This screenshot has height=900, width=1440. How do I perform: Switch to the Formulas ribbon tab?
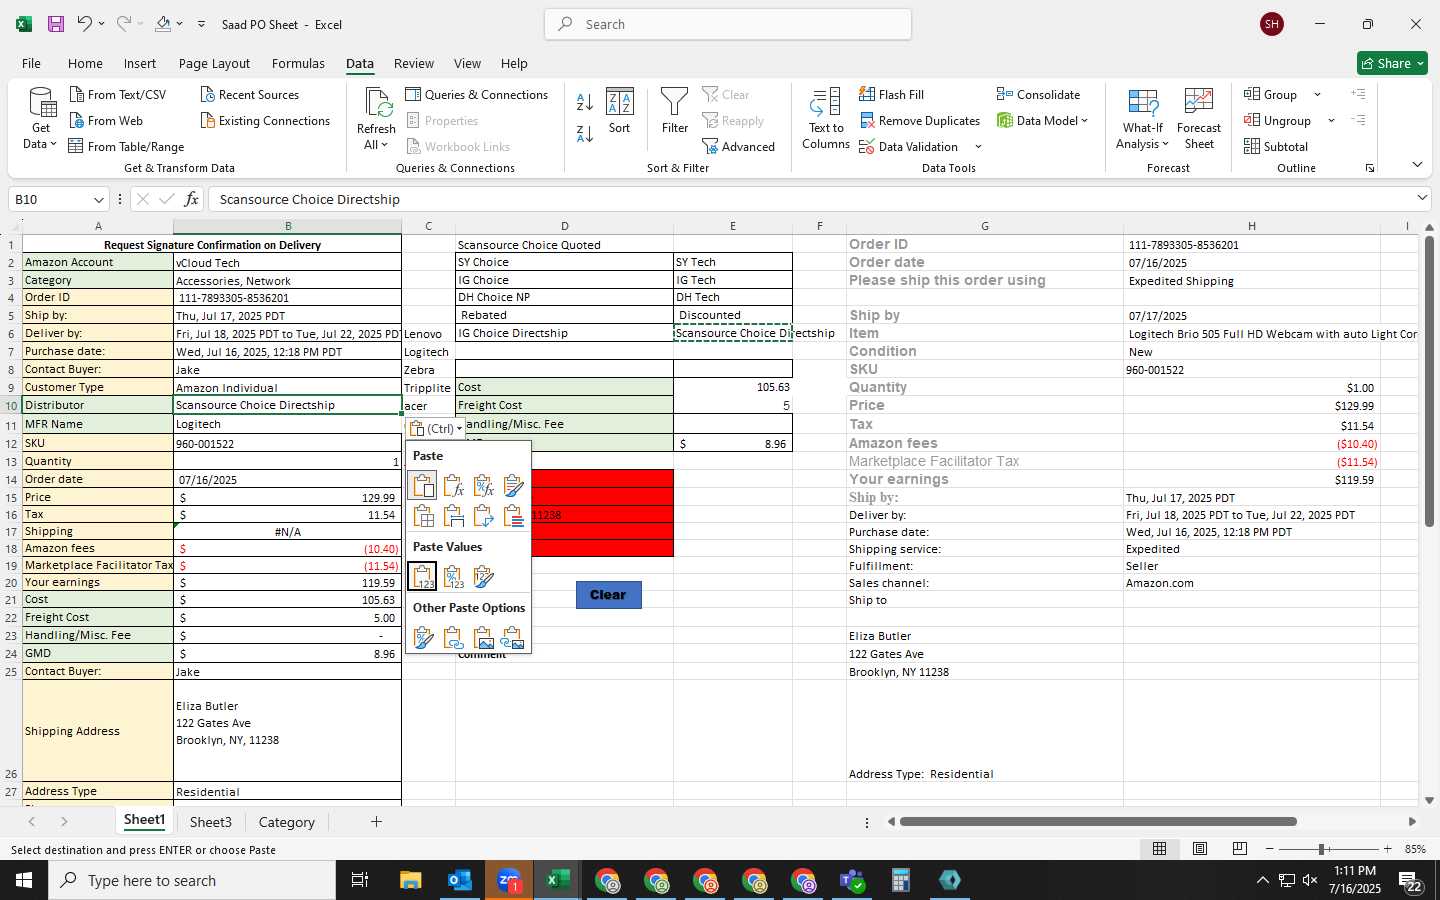(x=298, y=63)
